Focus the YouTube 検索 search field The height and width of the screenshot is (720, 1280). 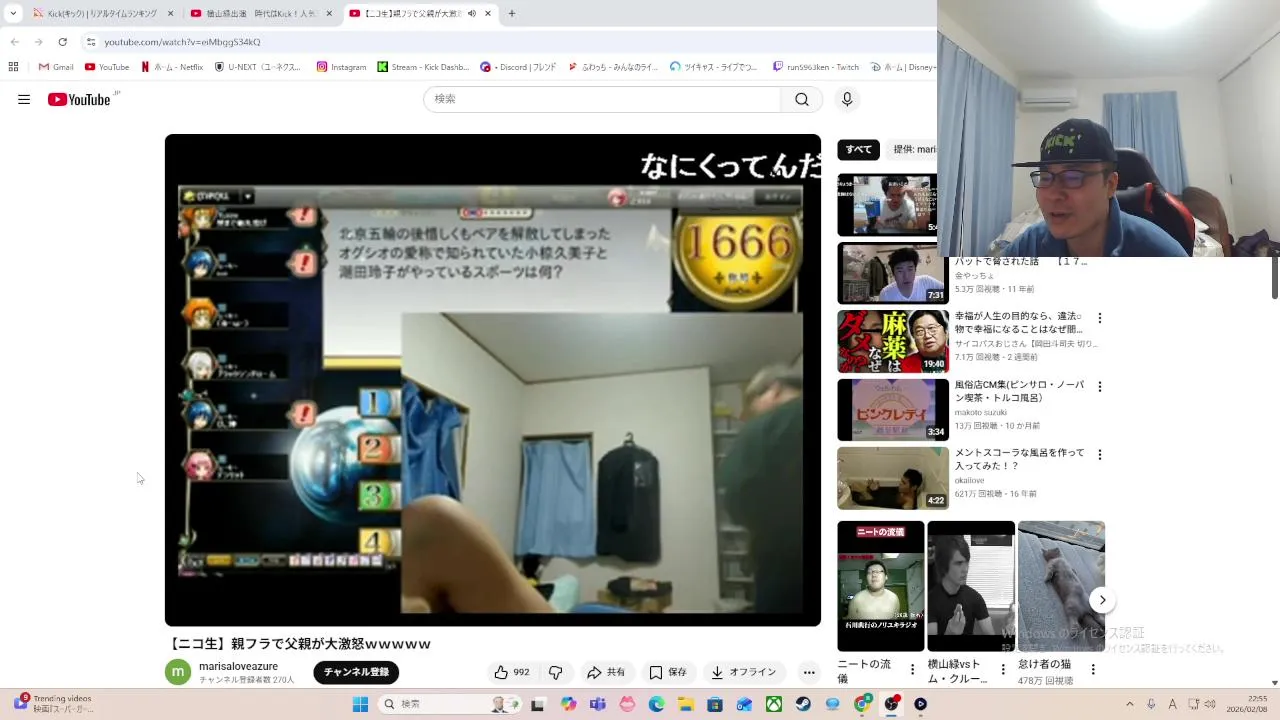click(x=603, y=99)
